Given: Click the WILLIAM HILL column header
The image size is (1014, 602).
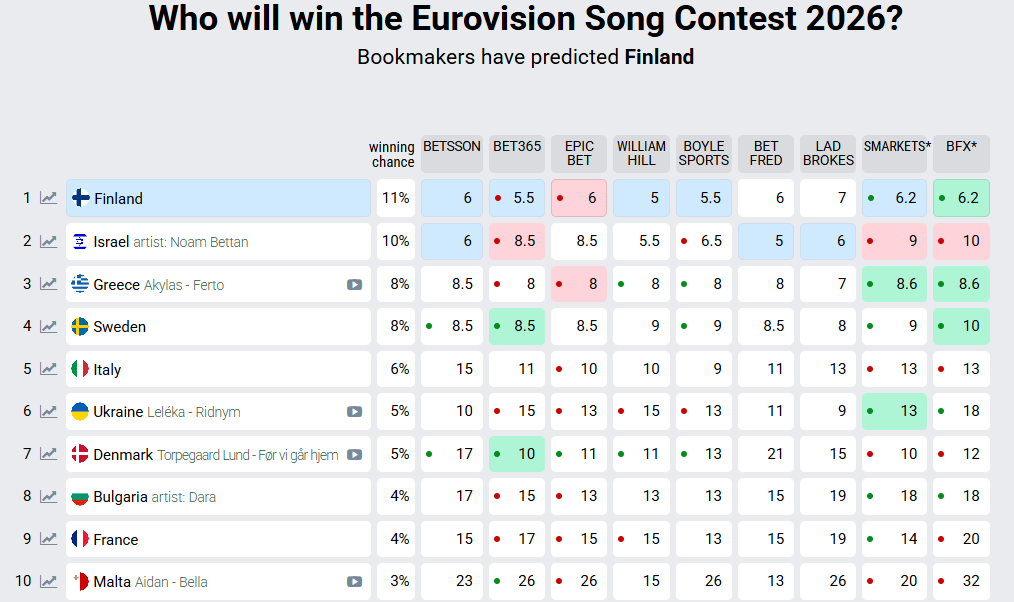Looking at the screenshot, I should [641, 153].
